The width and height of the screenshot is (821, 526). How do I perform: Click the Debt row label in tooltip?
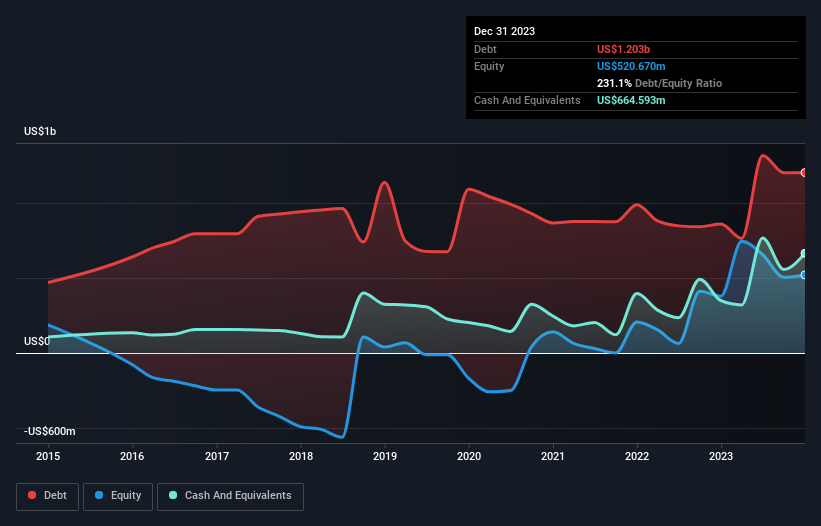coord(485,49)
